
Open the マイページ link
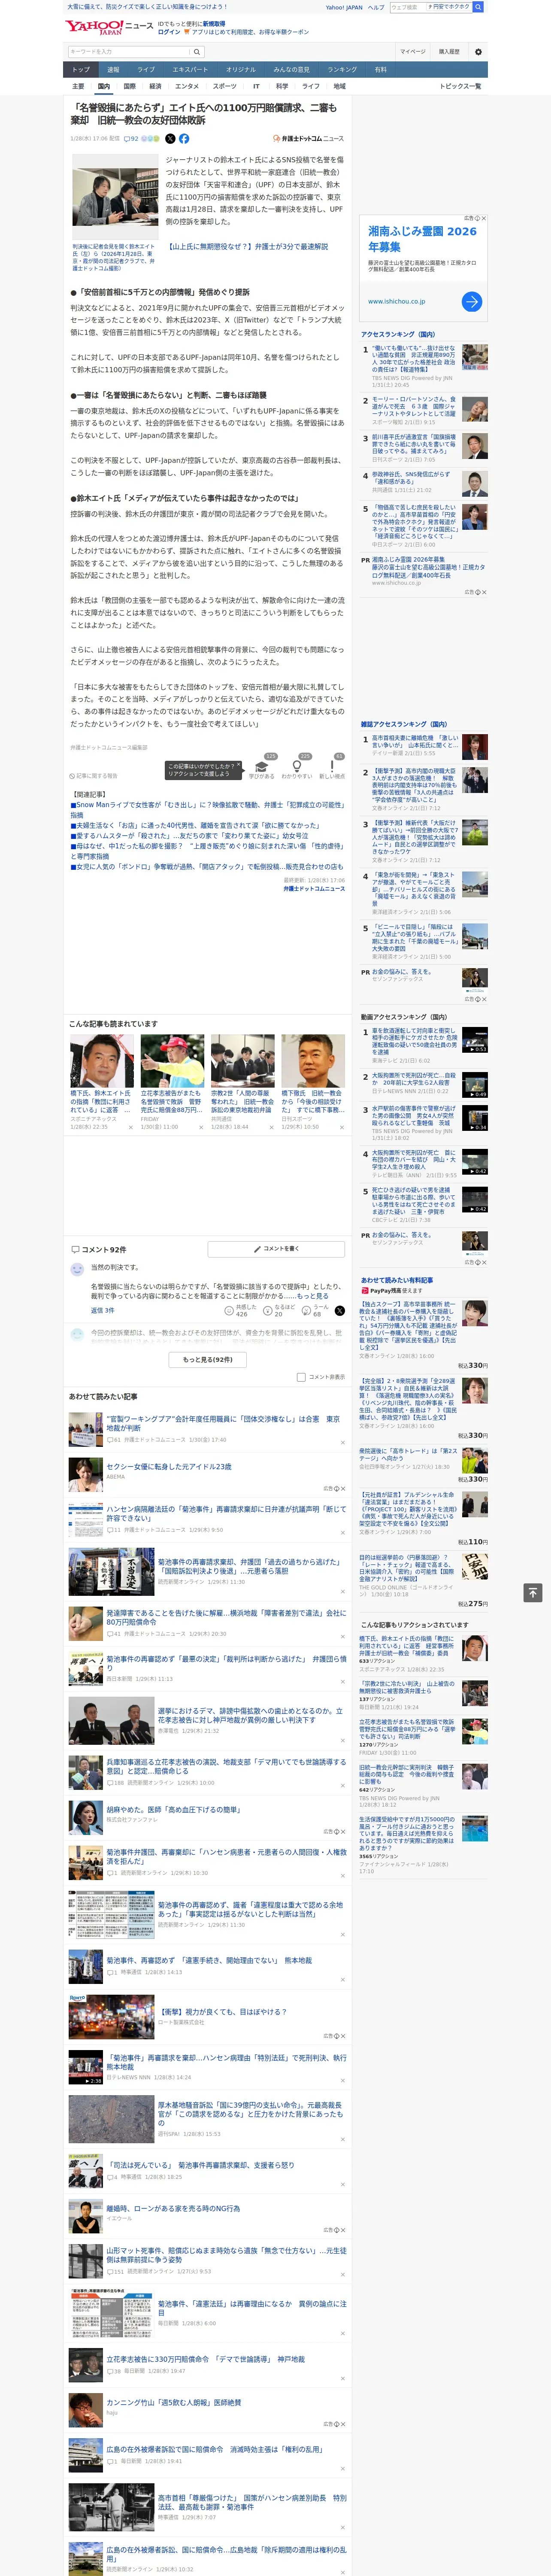coord(412,52)
